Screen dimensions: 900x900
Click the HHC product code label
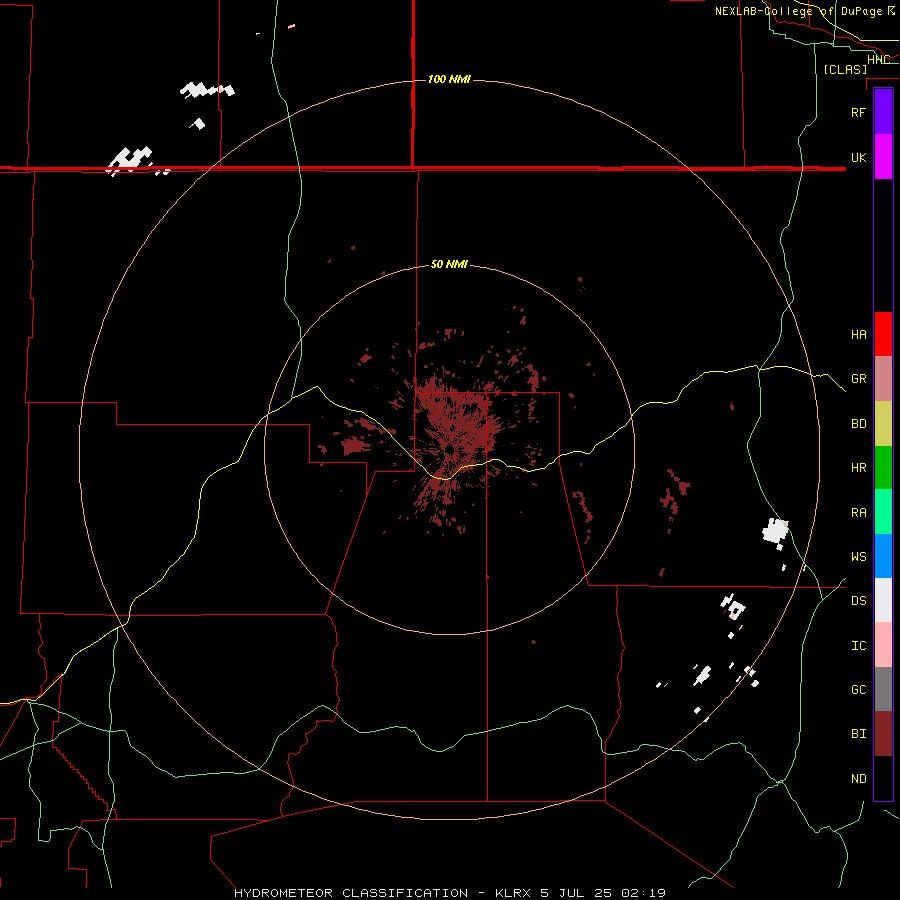coord(878,60)
